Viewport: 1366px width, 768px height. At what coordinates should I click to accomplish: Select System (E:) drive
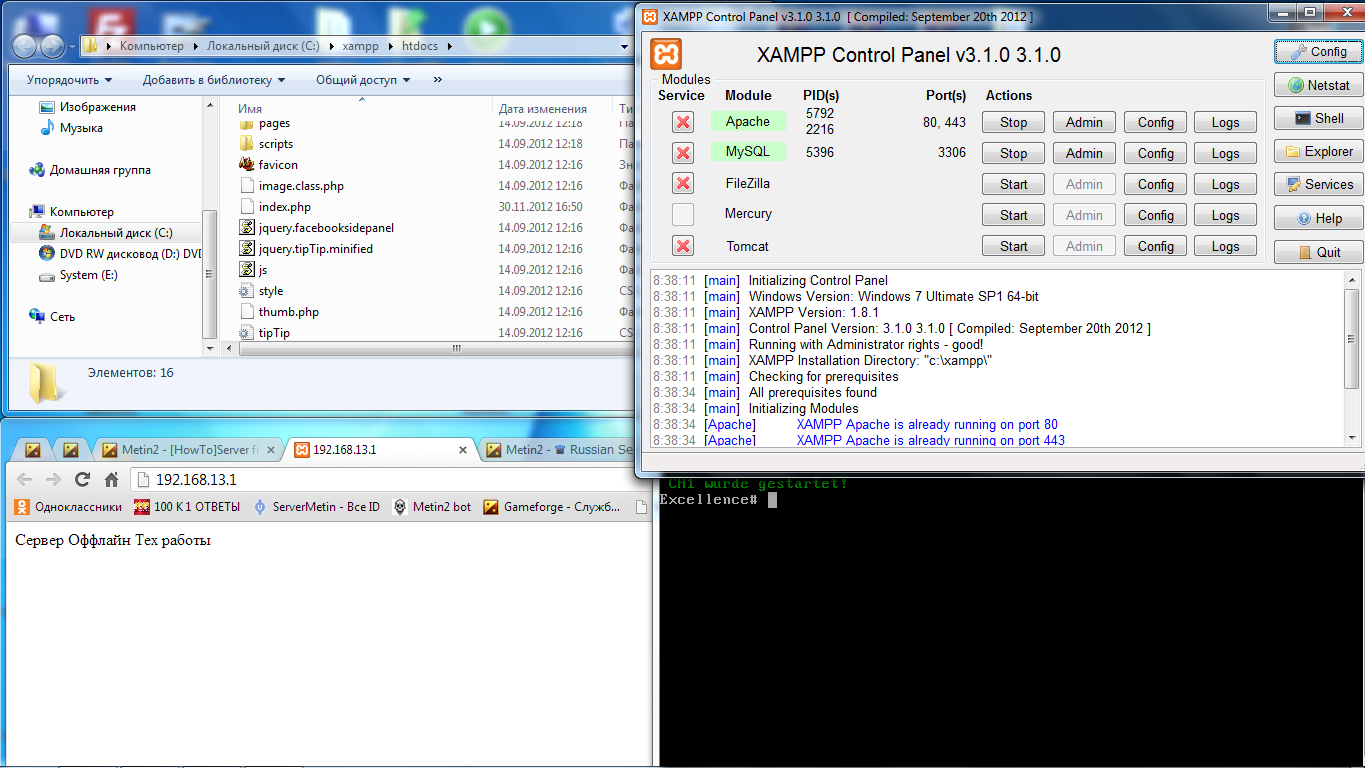pyautogui.click(x=78, y=275)
